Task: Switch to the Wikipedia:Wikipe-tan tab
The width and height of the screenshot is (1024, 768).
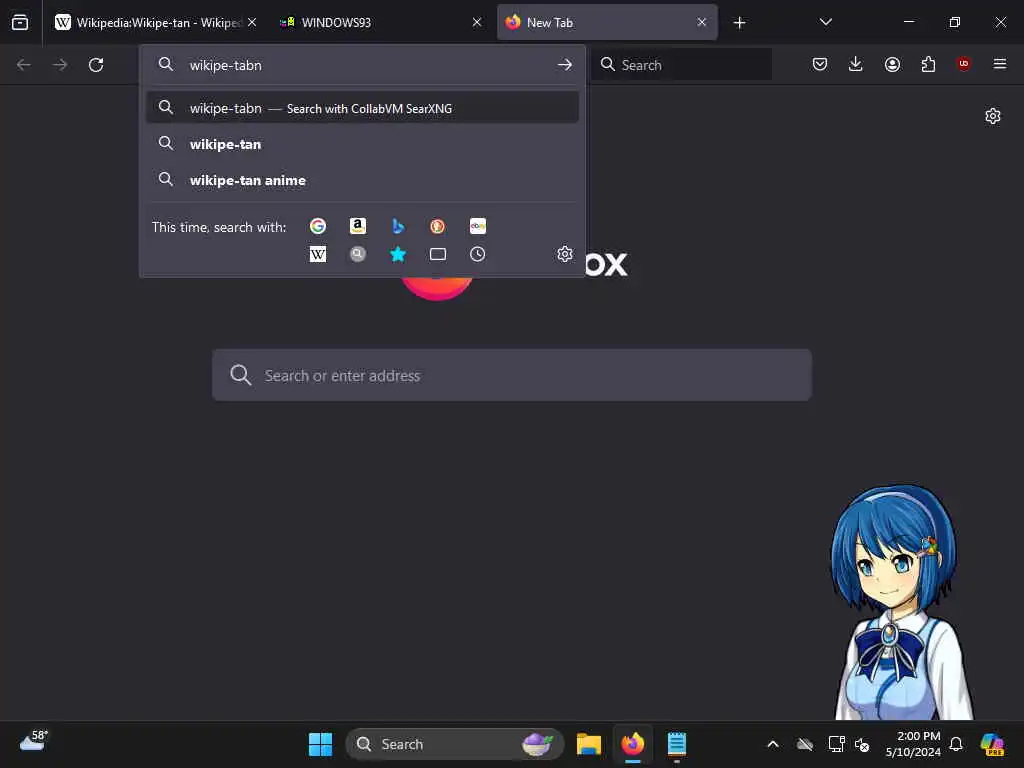Action: point(155,22)
